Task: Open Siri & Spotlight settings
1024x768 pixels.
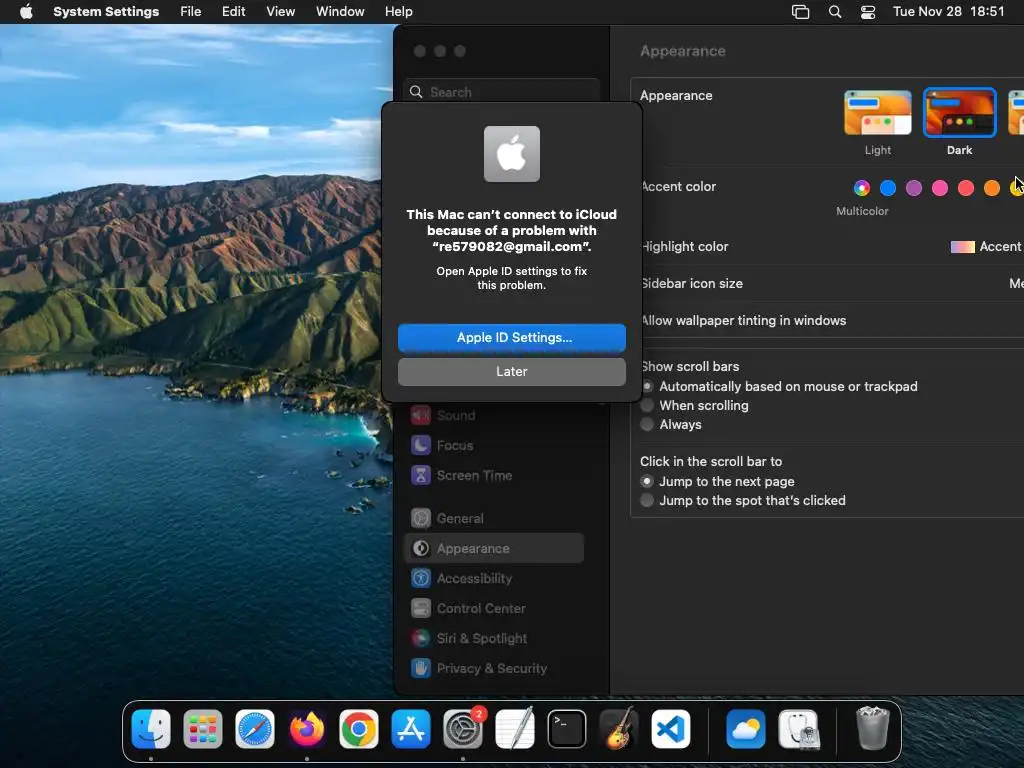Action: point(493,639)
